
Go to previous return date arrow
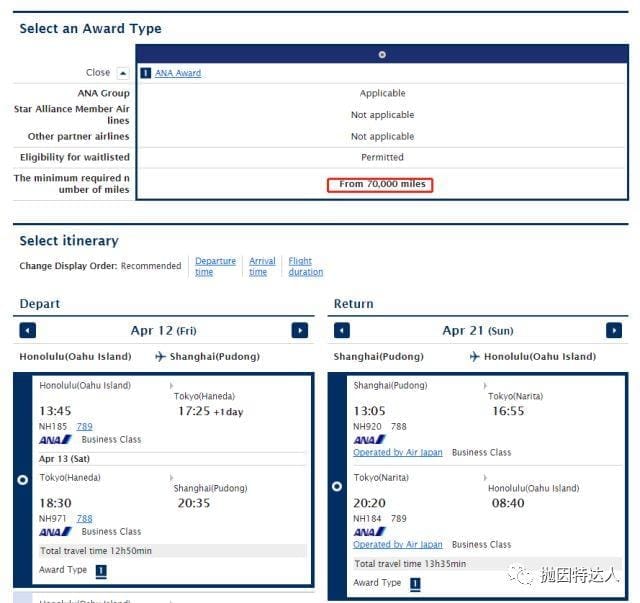tap(342, 331)
